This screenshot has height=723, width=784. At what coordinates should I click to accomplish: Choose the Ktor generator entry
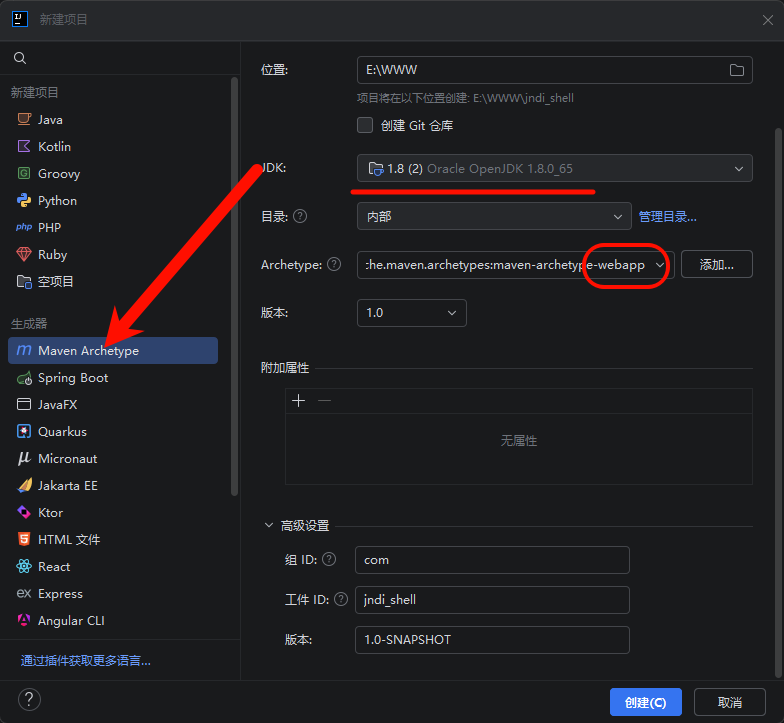(113, 512)
